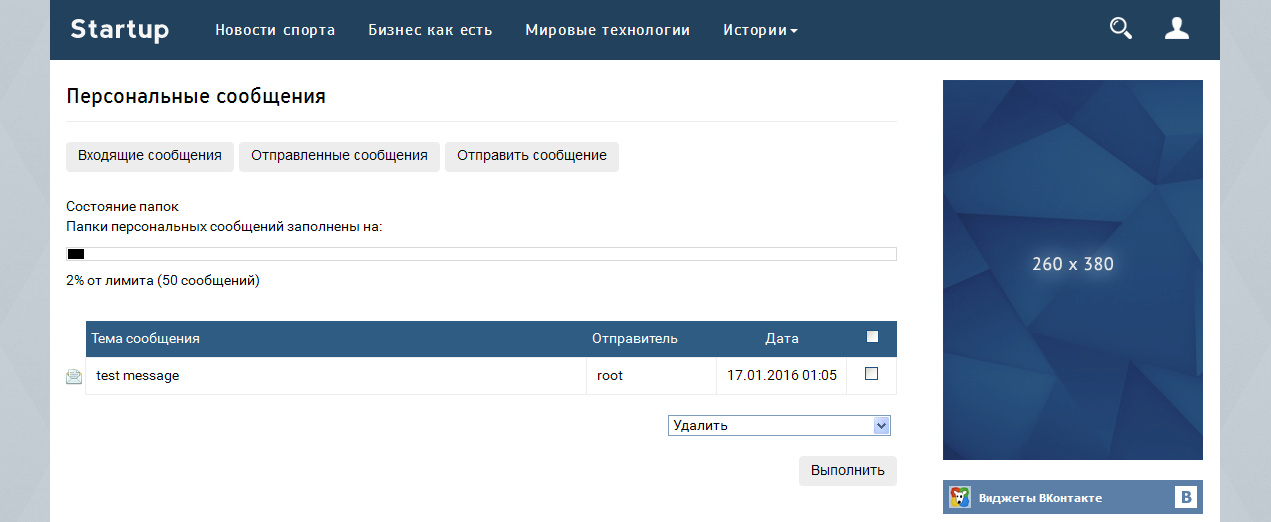Click the VK logo icon in widget header
Image resolution: width=1271 pixels, height=522 pixels.
(1186, 498)
